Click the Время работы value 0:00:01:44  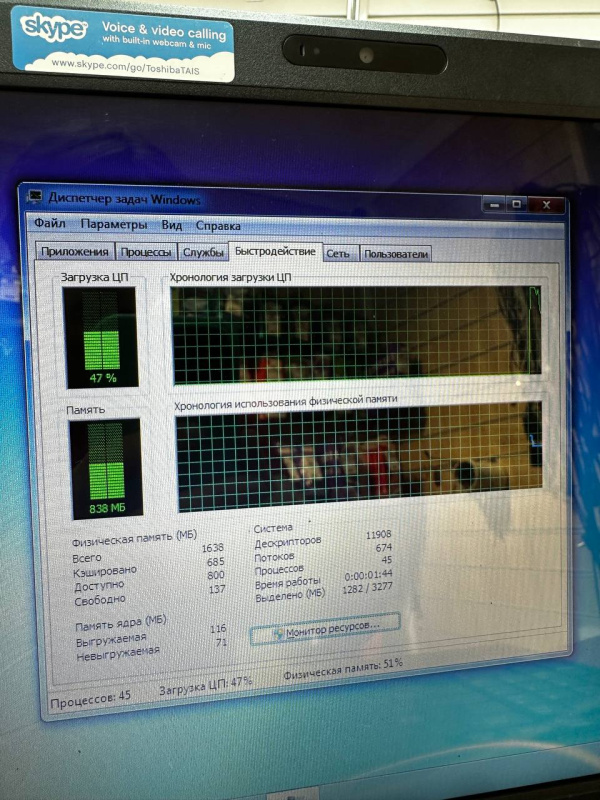click(x=368, y=575)
